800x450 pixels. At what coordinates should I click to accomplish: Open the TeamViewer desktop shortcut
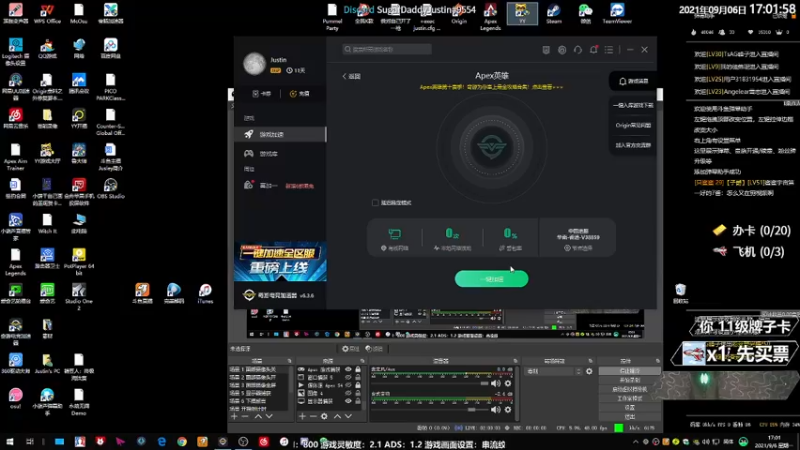[617, 13]
